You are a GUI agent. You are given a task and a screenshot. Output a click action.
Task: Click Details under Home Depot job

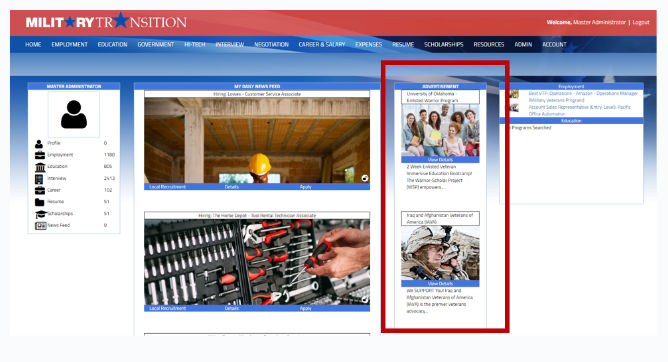pyautogui.click(x=232, y=308)
